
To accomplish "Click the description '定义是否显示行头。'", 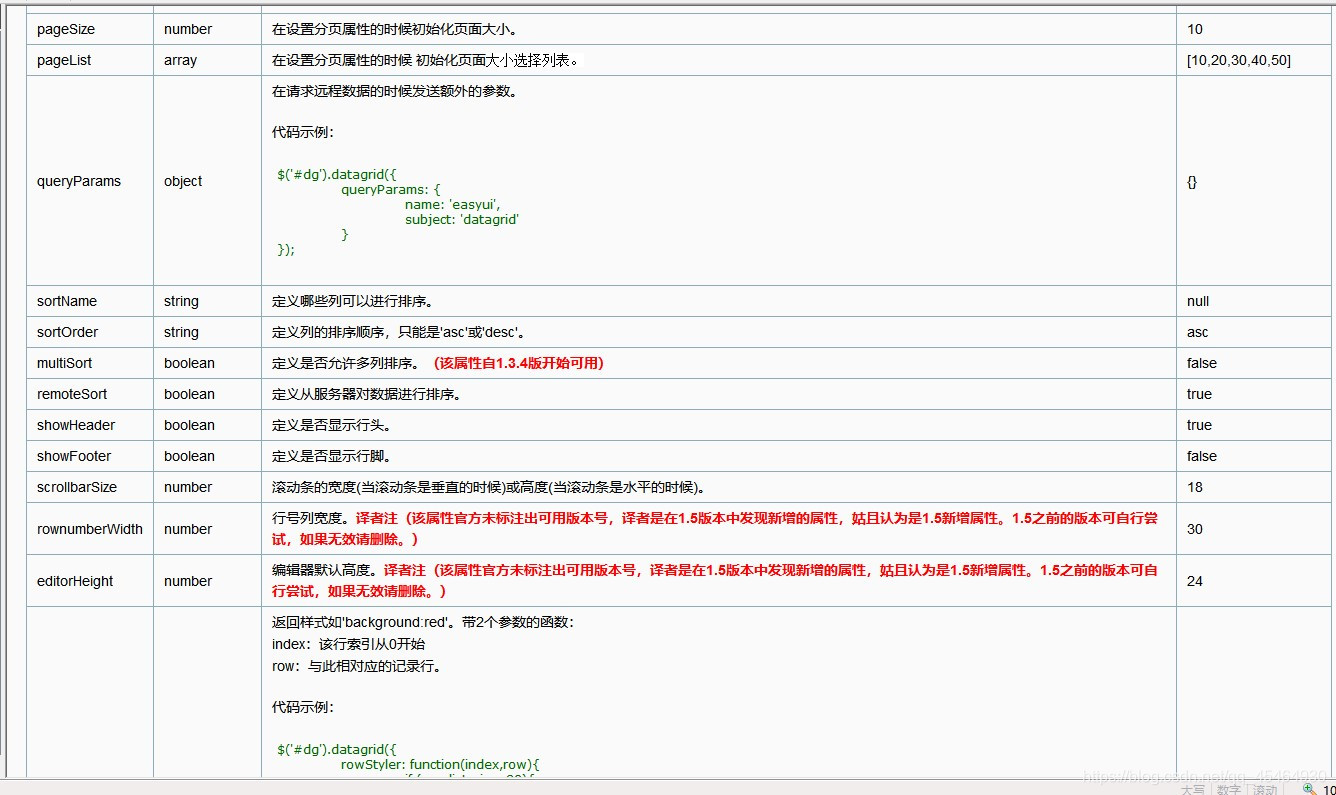I will pyautogui.click(x=332, y=425).
